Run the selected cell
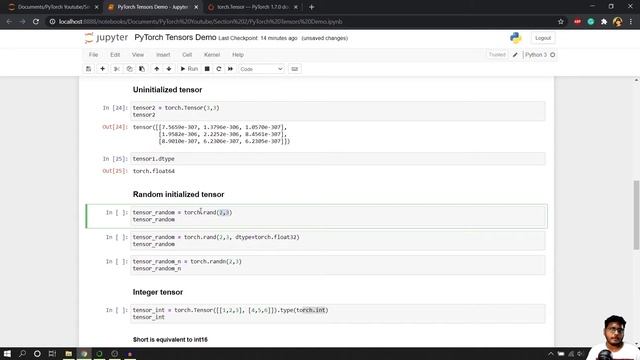Viewport: 640px width, 360px height. pos(189,69)
